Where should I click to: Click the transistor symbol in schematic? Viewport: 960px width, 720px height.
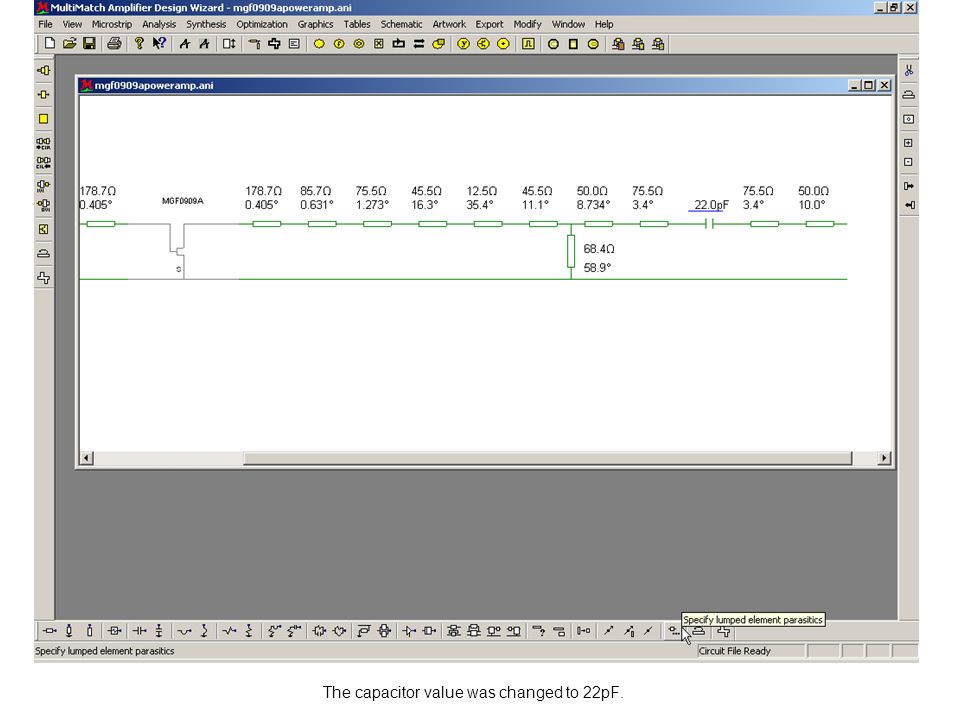click(178, 251)
